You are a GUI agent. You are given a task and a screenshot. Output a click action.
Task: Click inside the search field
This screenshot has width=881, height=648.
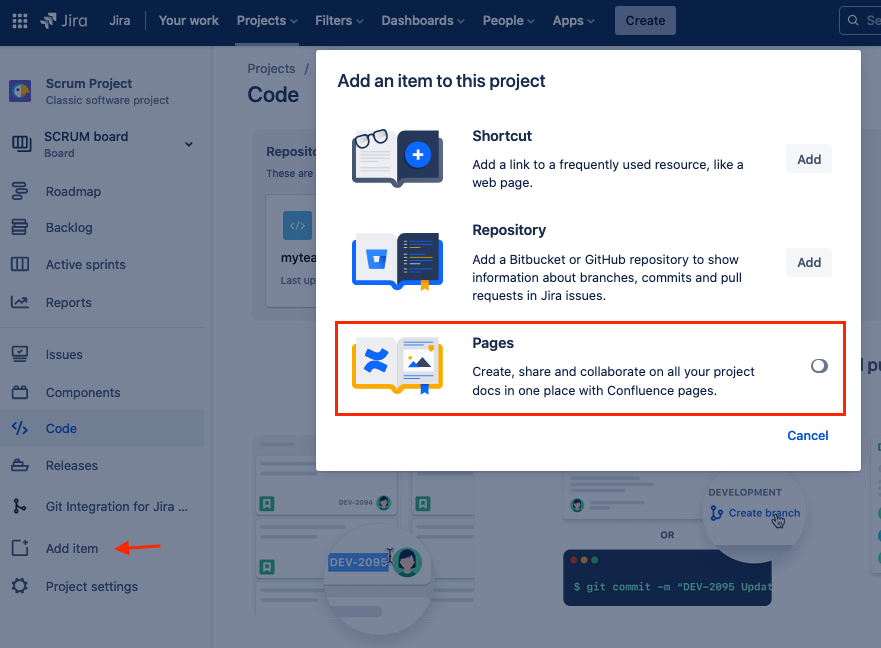860,21
